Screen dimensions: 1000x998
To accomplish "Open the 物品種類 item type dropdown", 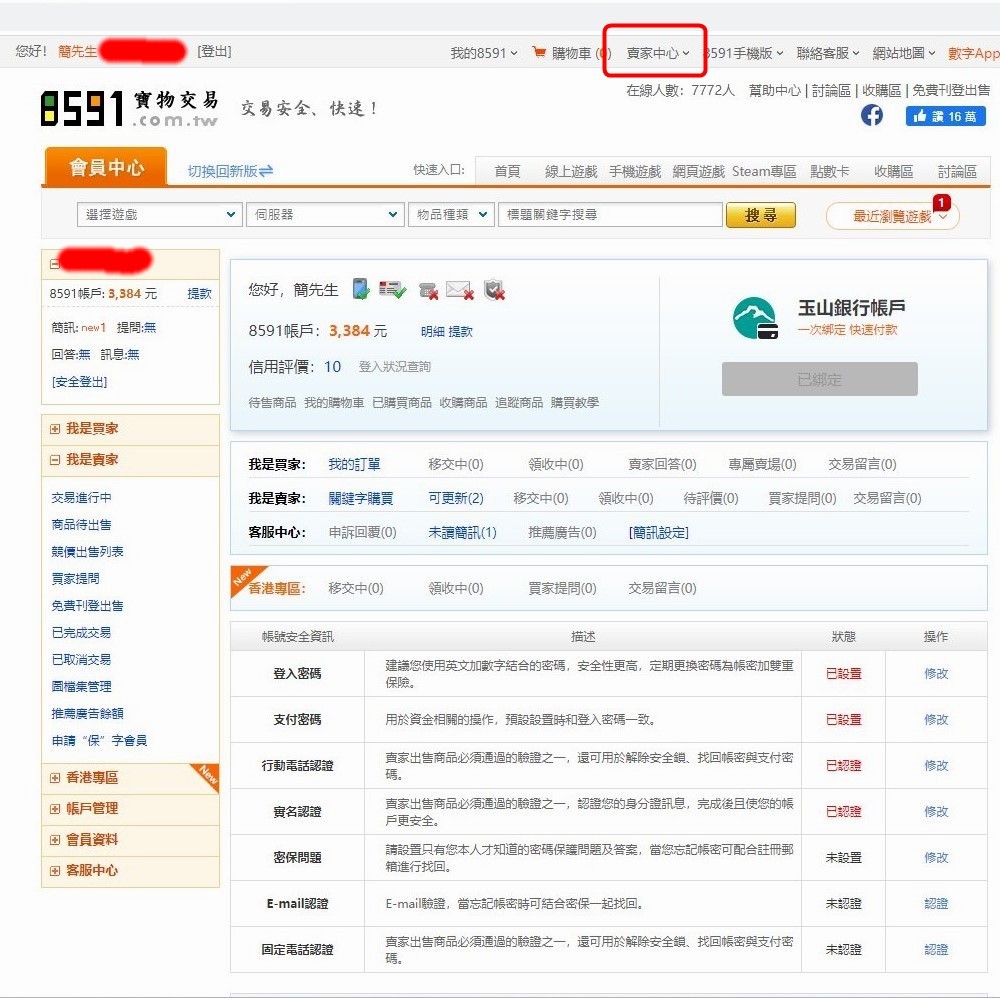I will [x=451, y=215].
